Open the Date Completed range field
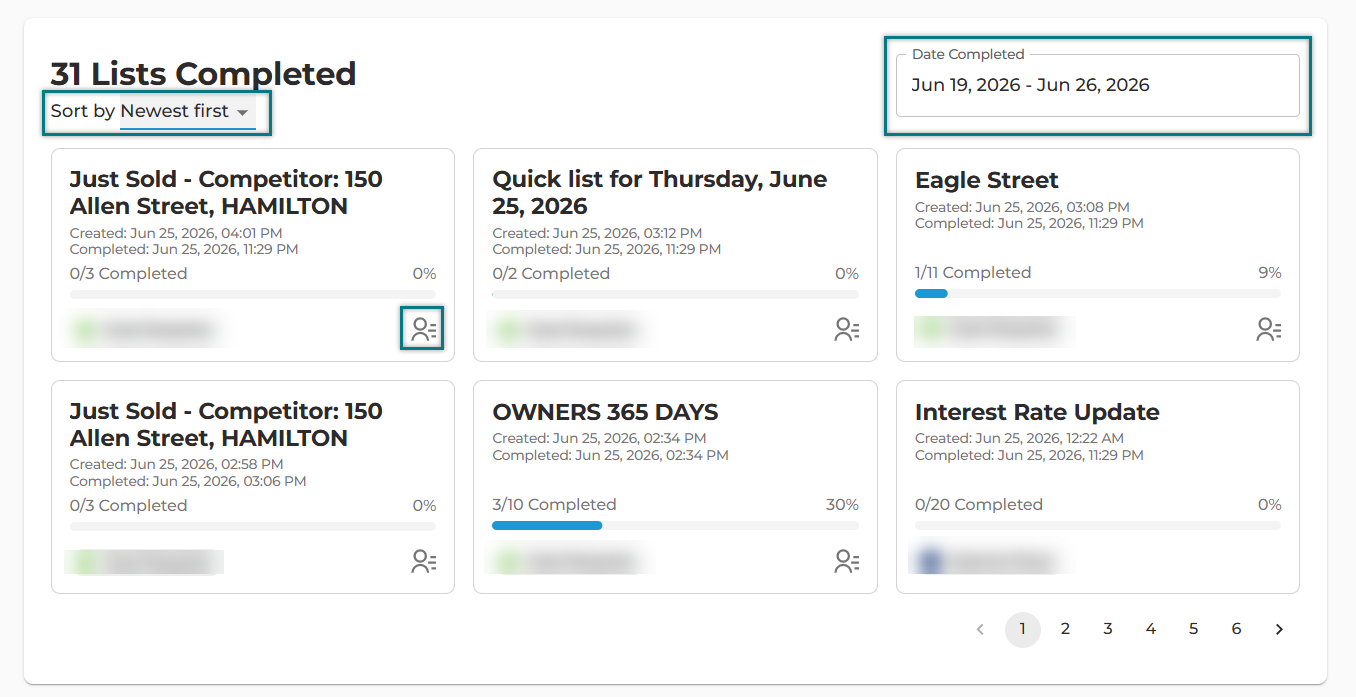Screen dimensions: 1356x697 coord(1098,85)
